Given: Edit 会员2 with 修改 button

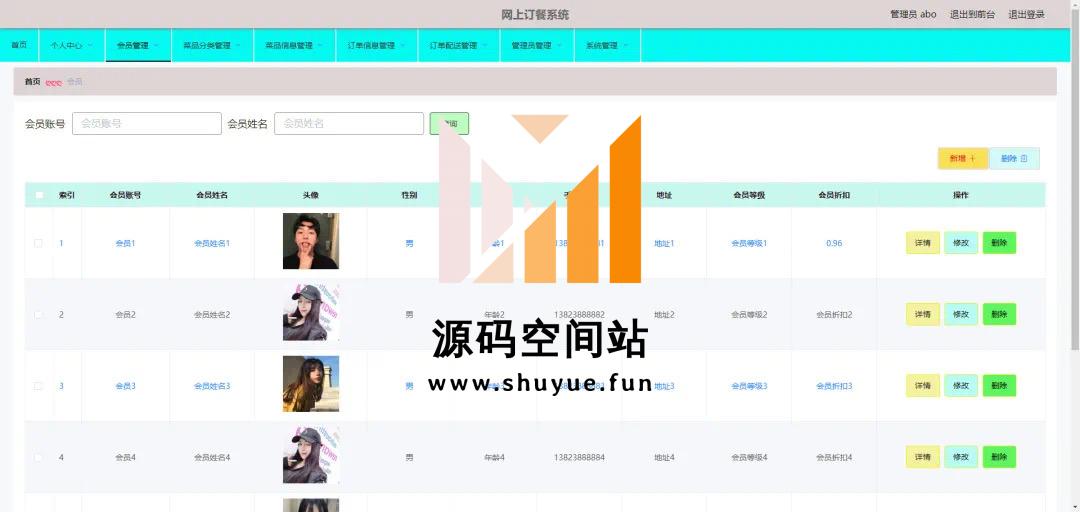Looking at the screenshot, I should pyautogui.click(x=961, y=314).
